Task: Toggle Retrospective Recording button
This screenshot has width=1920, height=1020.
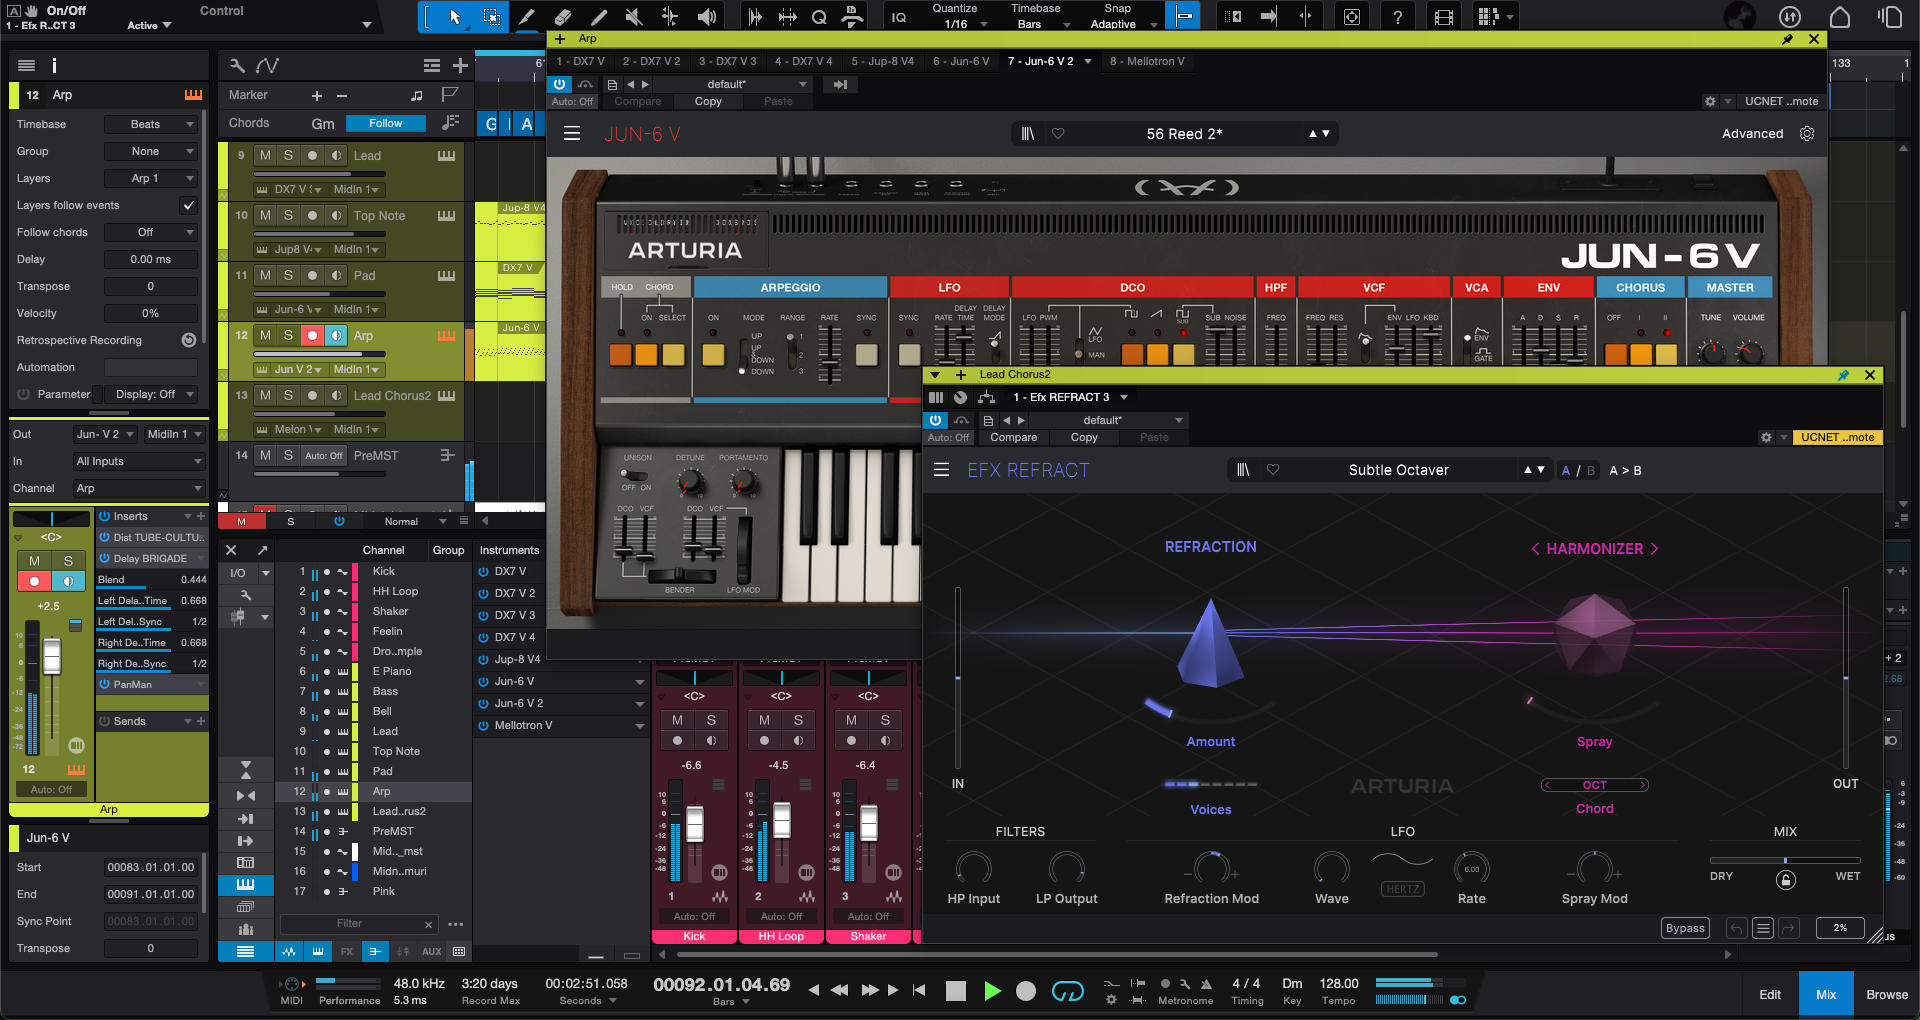Action: pos(188,340)
